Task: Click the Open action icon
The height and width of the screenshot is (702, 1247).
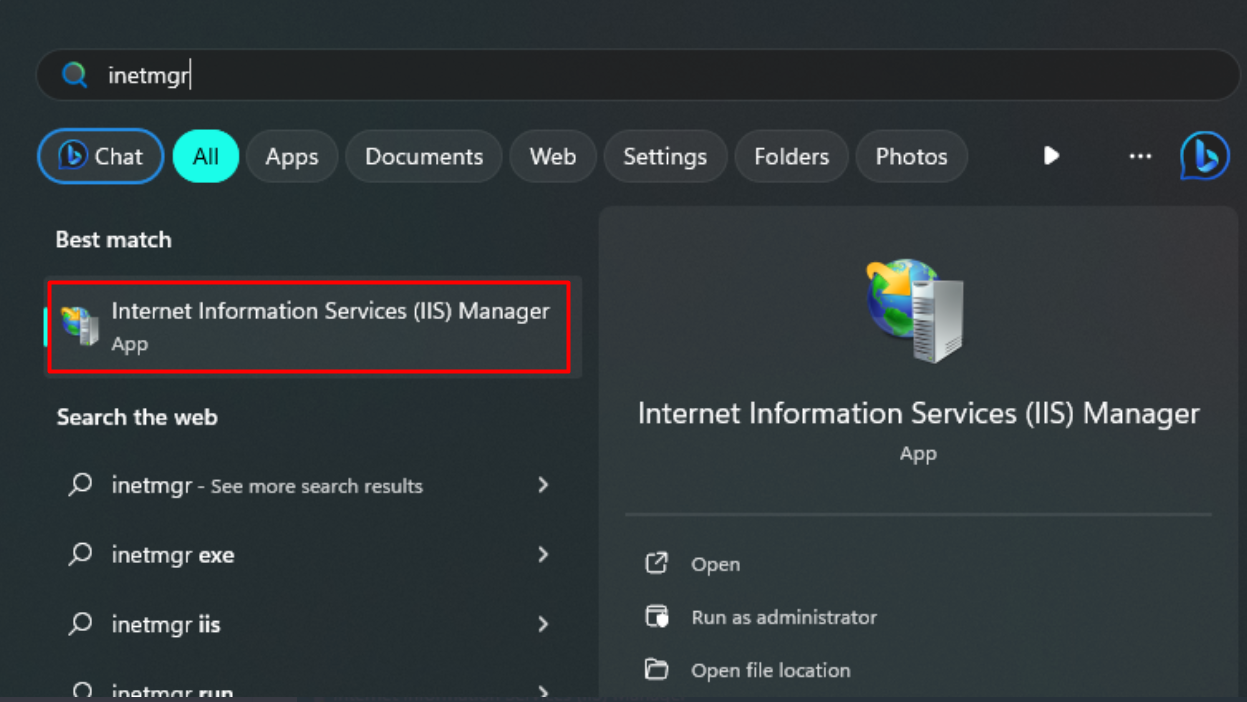Action: click(x=656, y=563)
